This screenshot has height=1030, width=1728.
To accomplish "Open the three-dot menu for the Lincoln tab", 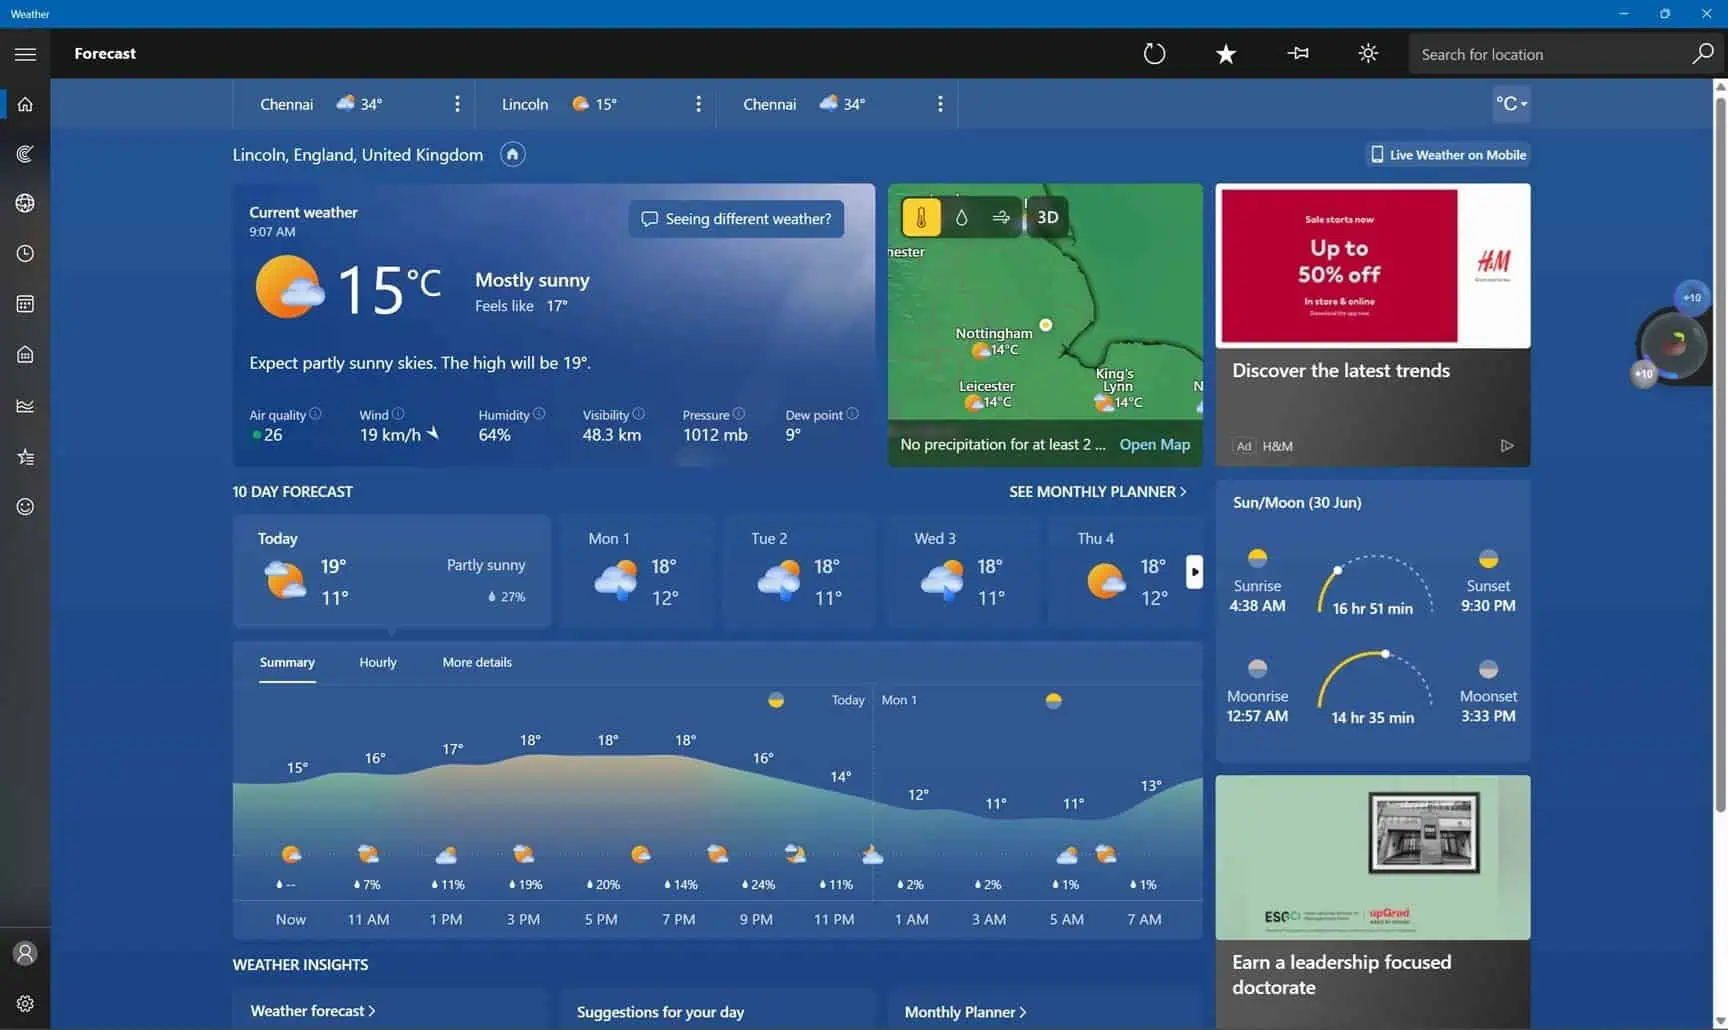I will tap(698, 103).
